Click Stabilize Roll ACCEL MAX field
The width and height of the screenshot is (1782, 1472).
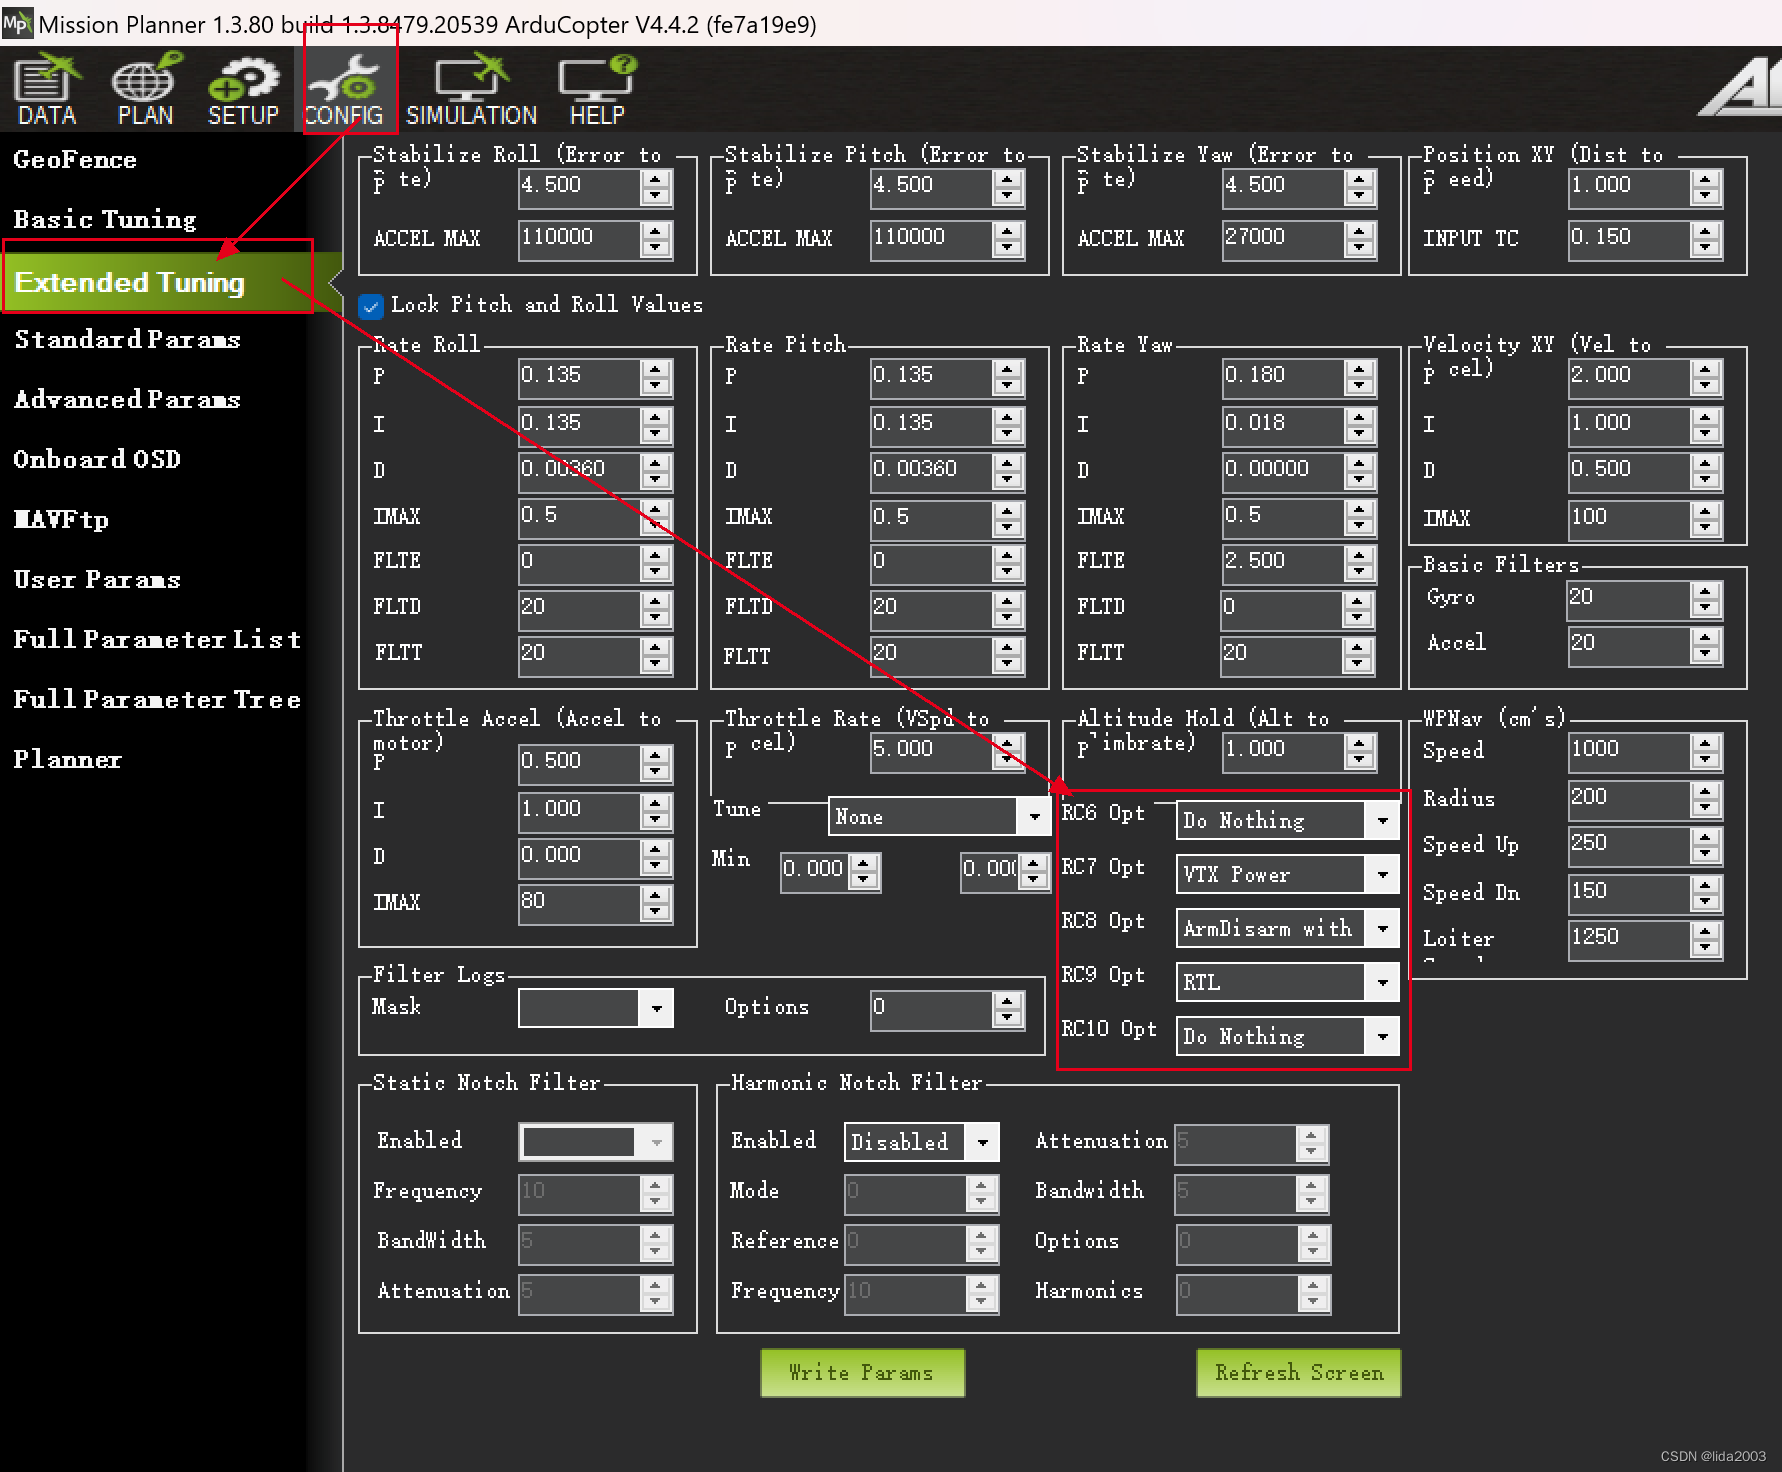point(579,239)
